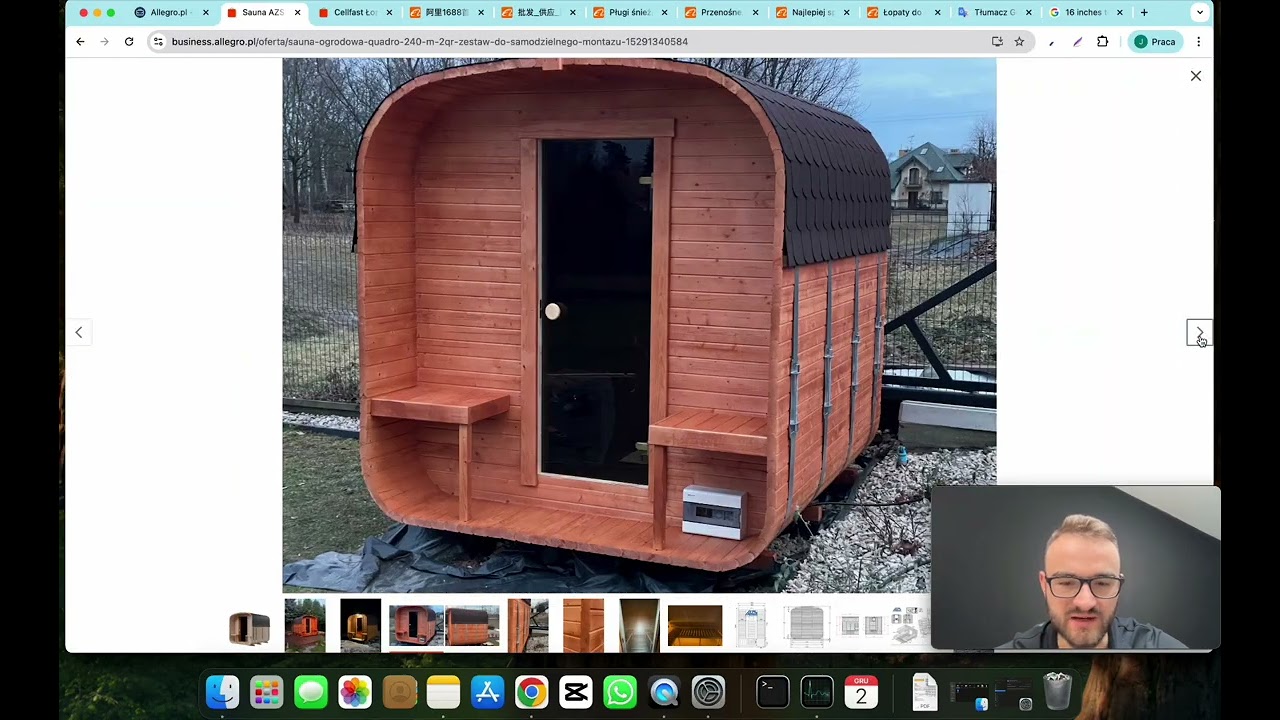The width and height of the screenshot is (1280, 720).
Task: Open the browser extensions puzzle icon
Action: tap(1102, 42)
